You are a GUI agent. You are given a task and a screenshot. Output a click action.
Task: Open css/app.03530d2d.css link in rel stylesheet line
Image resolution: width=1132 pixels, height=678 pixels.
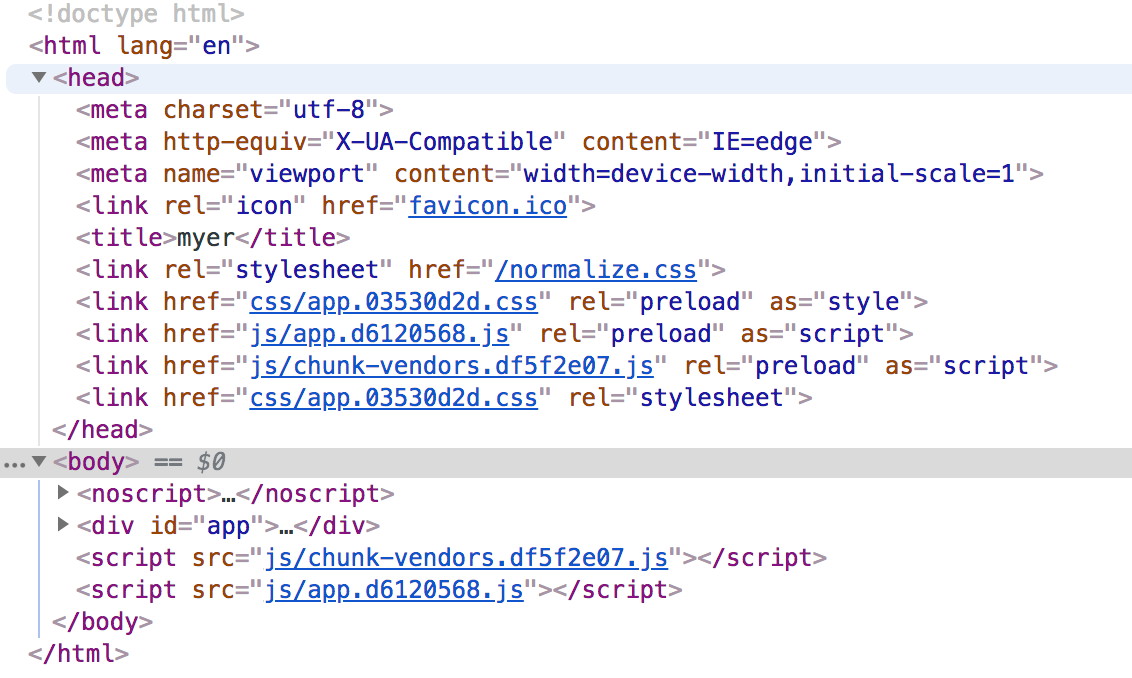393,398
